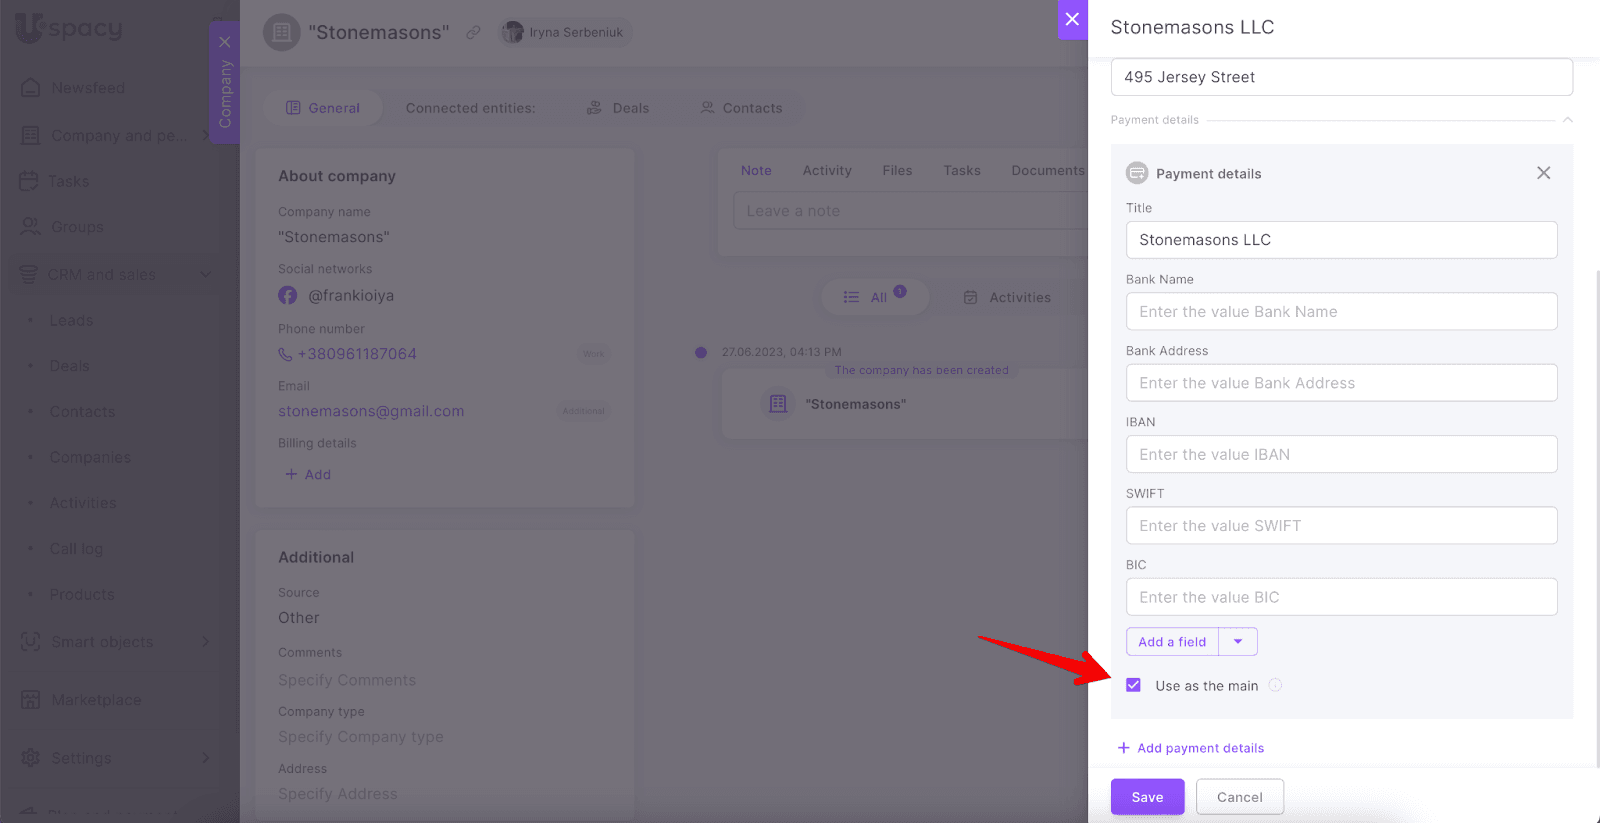Click the info icon beside Use as the main
Viewport: 1600px width, 823px height.
(1275, 685)
